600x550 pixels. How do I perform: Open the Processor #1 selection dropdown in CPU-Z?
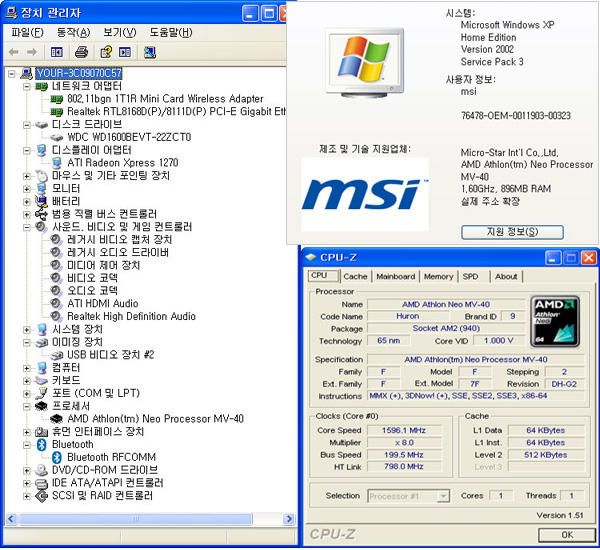pos(443,496)
